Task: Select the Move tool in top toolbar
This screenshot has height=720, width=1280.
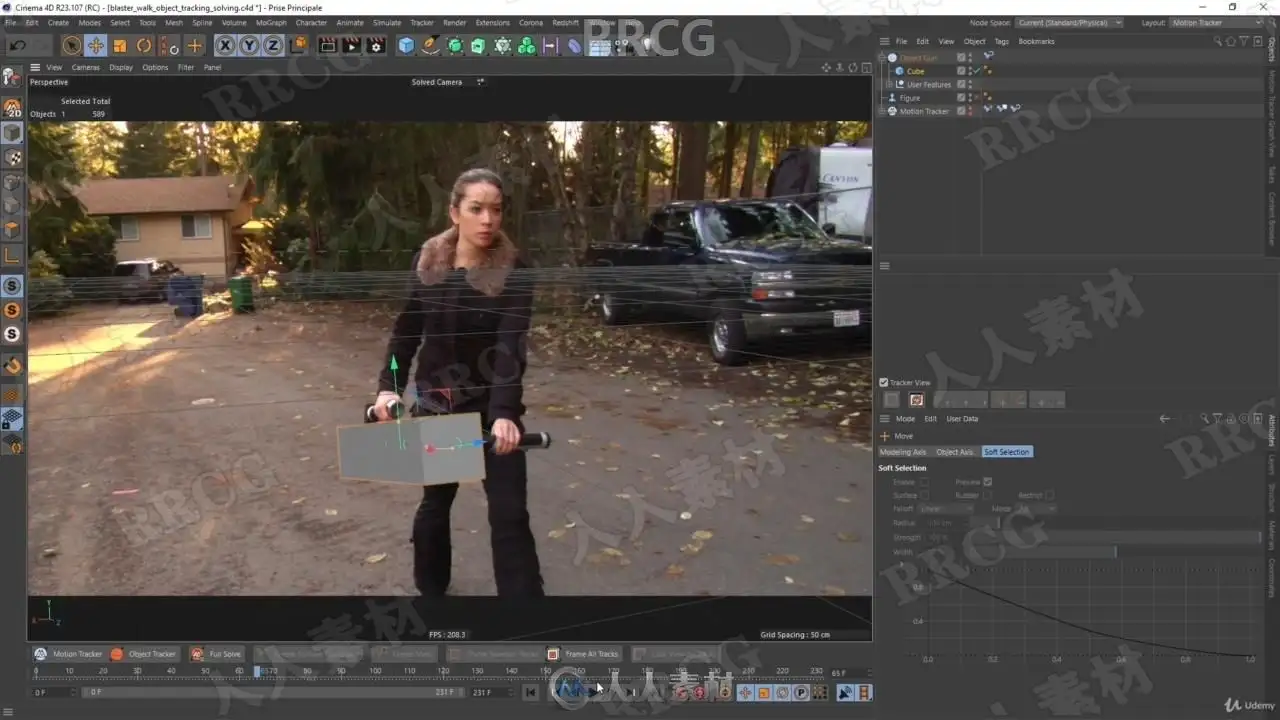Action: pos(96,45)
